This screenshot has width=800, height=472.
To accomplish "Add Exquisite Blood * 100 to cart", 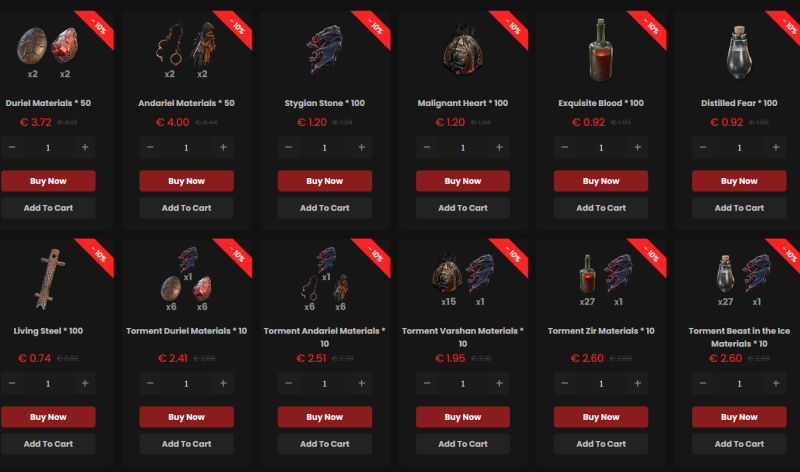I will [601, 208].
